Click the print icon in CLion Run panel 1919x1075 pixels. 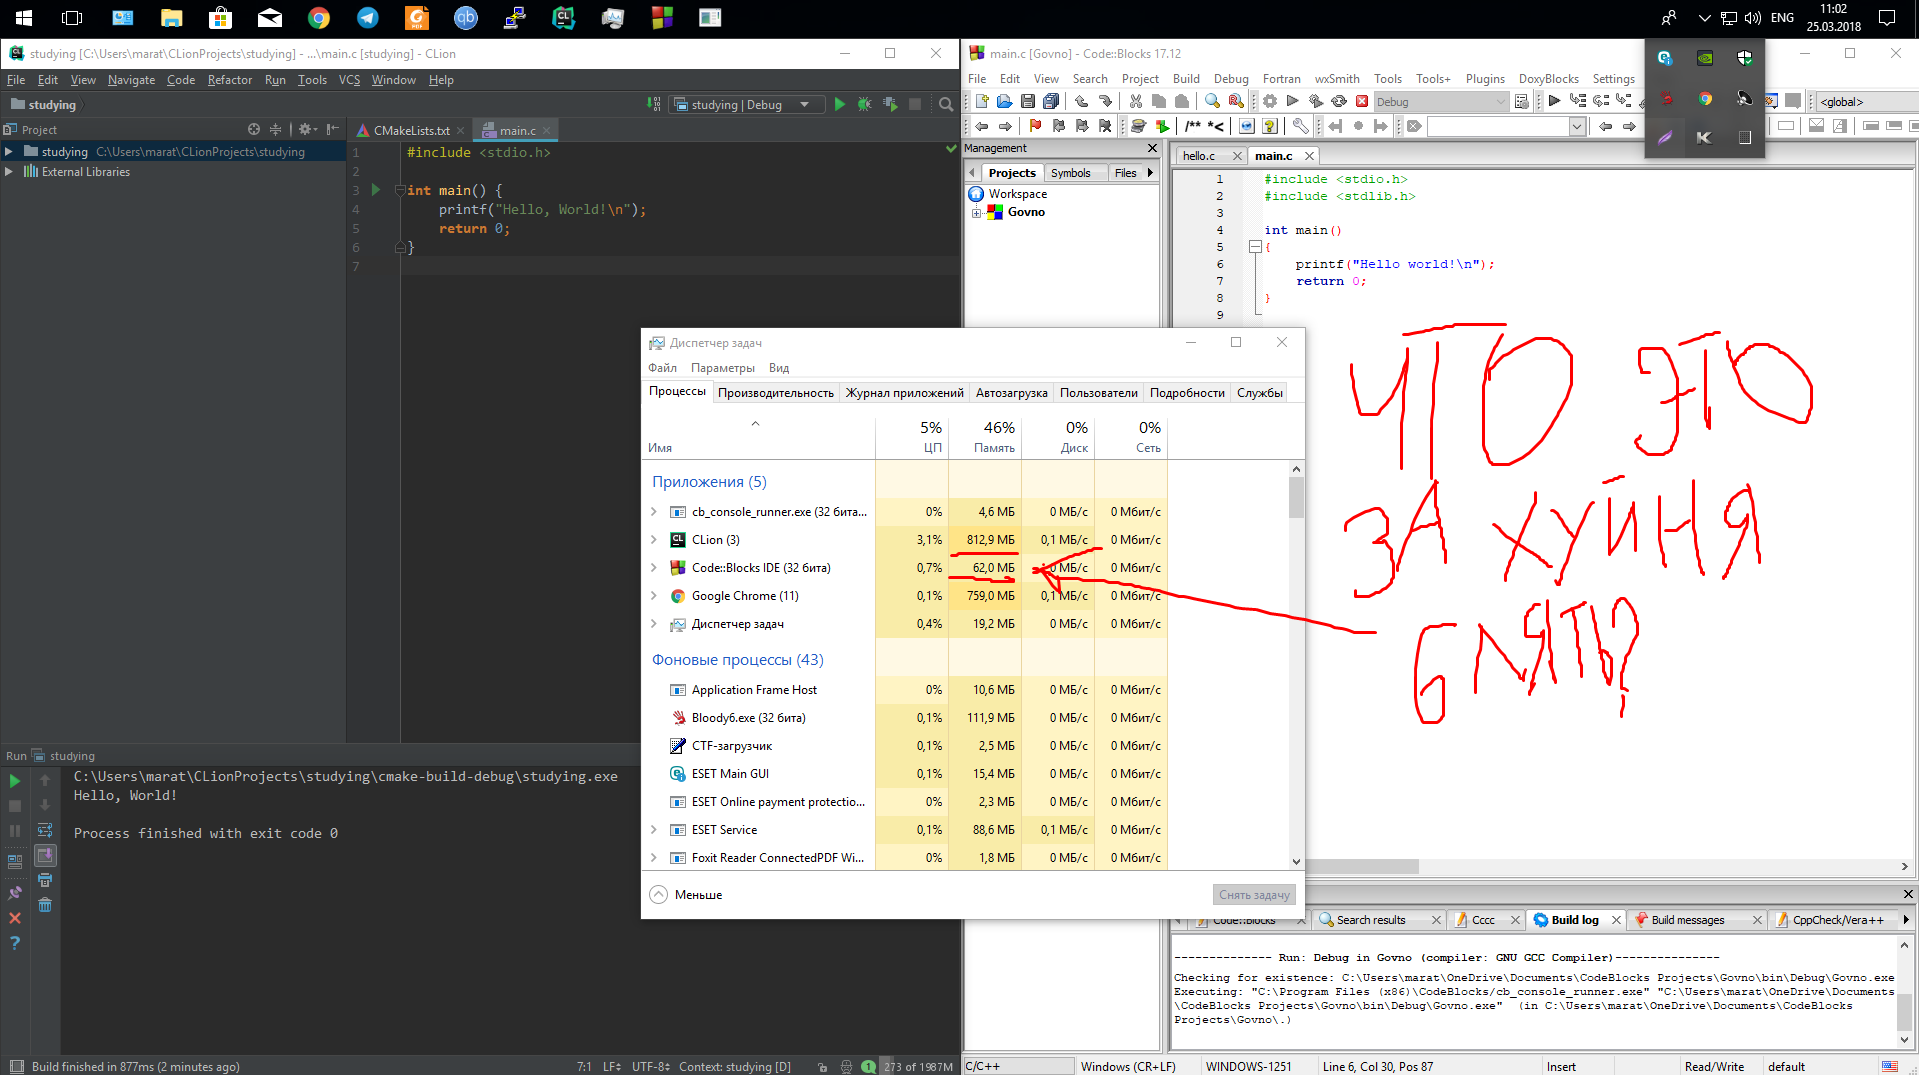[45, 880]
